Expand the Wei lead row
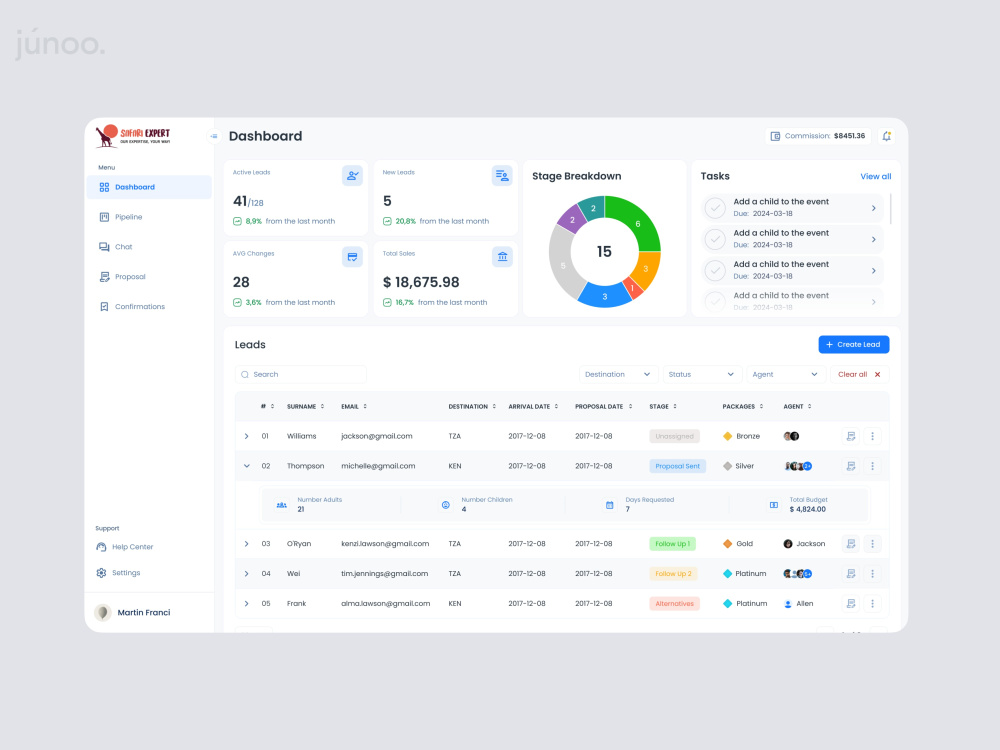Screen dimensions: 1000x750 [246, 573]
